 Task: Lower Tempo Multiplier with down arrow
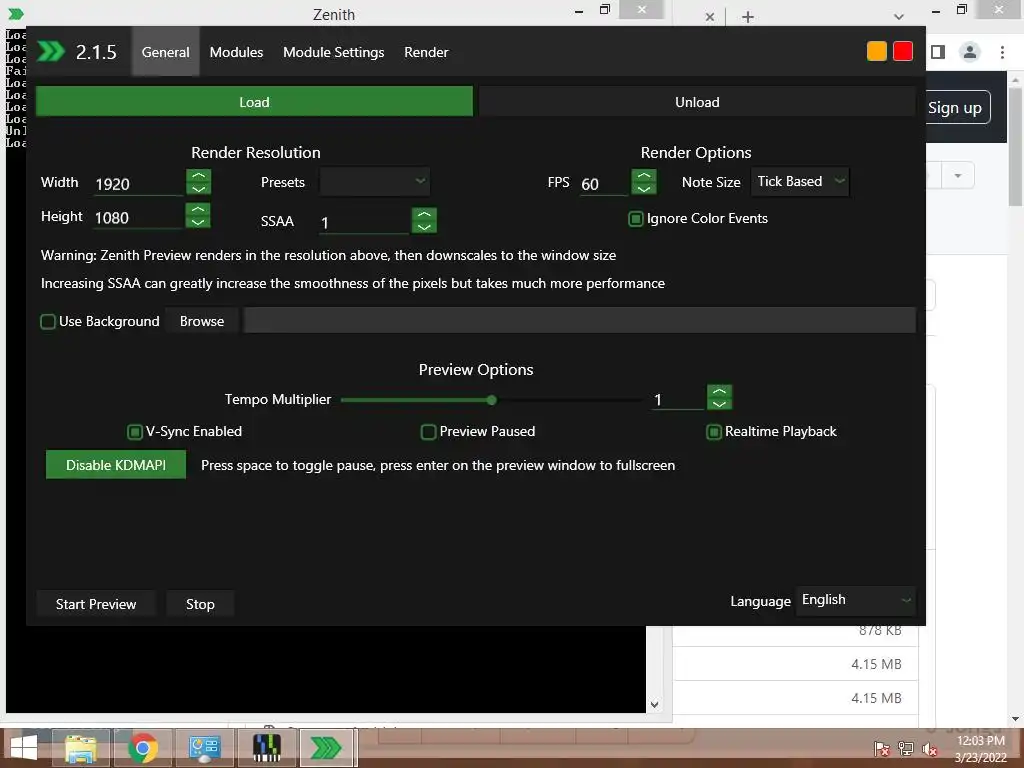(719, 404)
